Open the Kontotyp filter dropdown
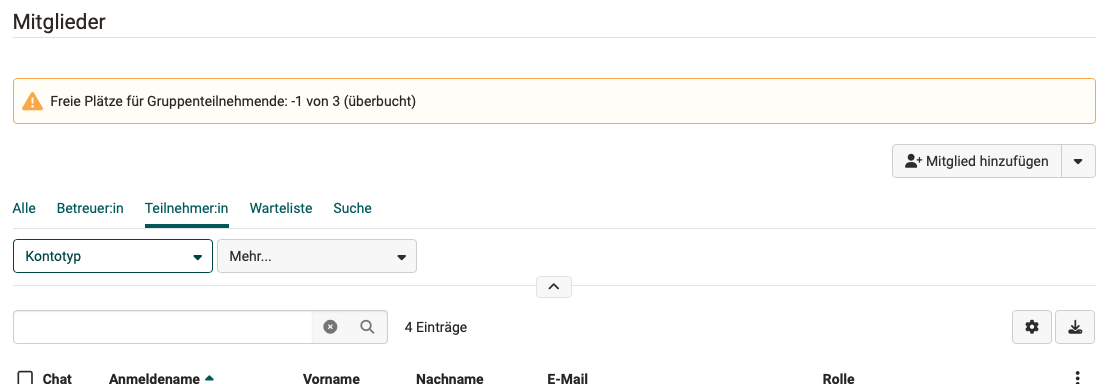Image resolution: width=1107 pixels, height=384 pixels. coord(113,256)
